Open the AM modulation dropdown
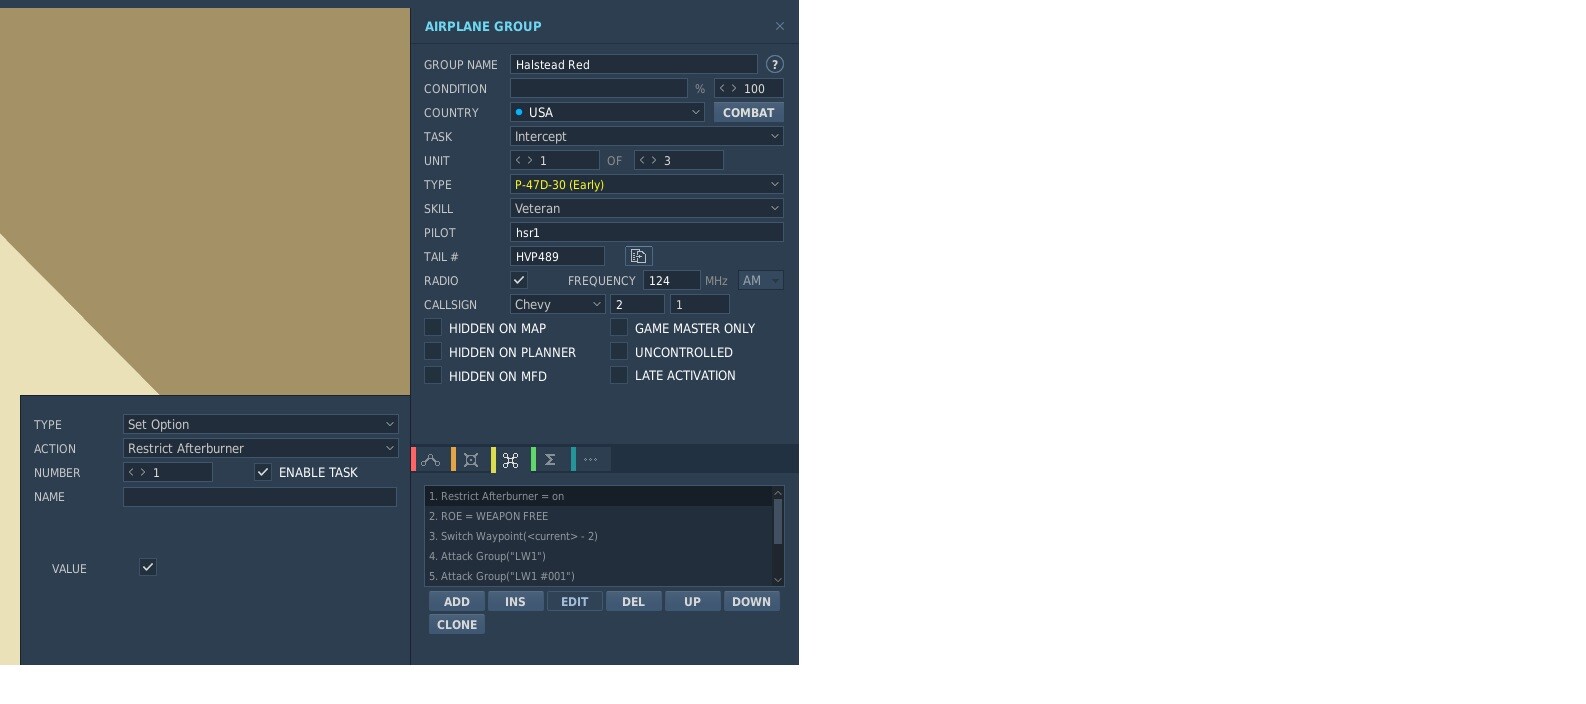Viewport: 1586px width, 704px height. tap(760, 280)
